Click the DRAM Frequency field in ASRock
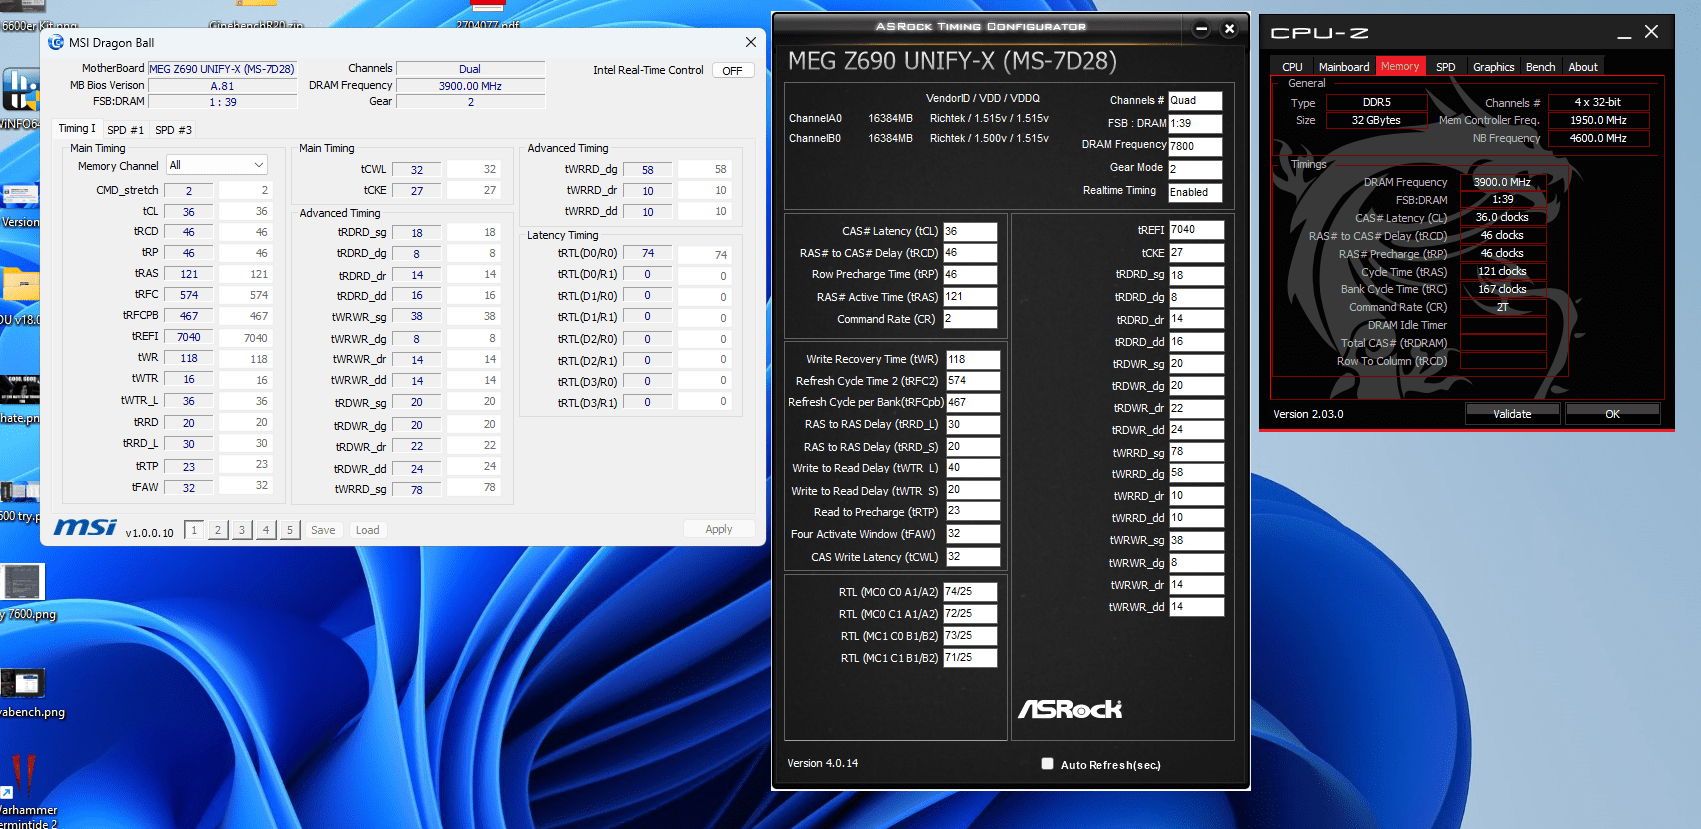 click(1195, 146)
